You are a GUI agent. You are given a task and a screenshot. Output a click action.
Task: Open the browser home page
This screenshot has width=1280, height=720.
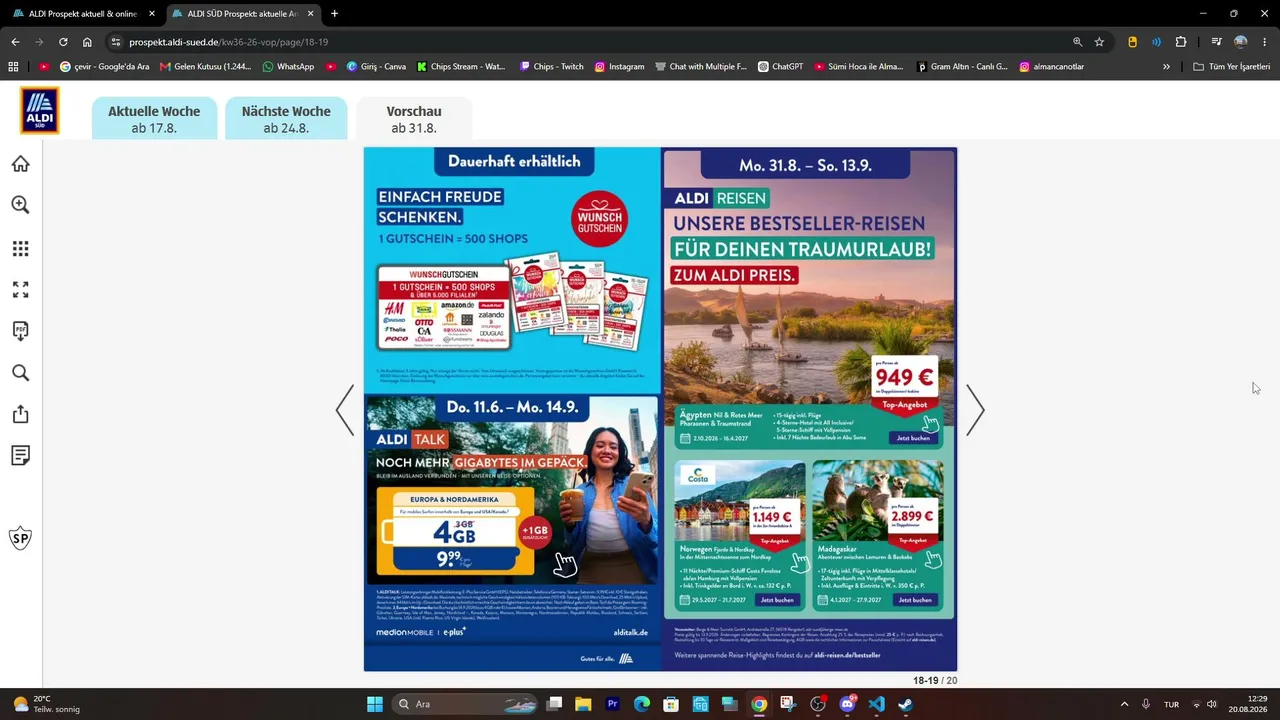pos(87,42)
